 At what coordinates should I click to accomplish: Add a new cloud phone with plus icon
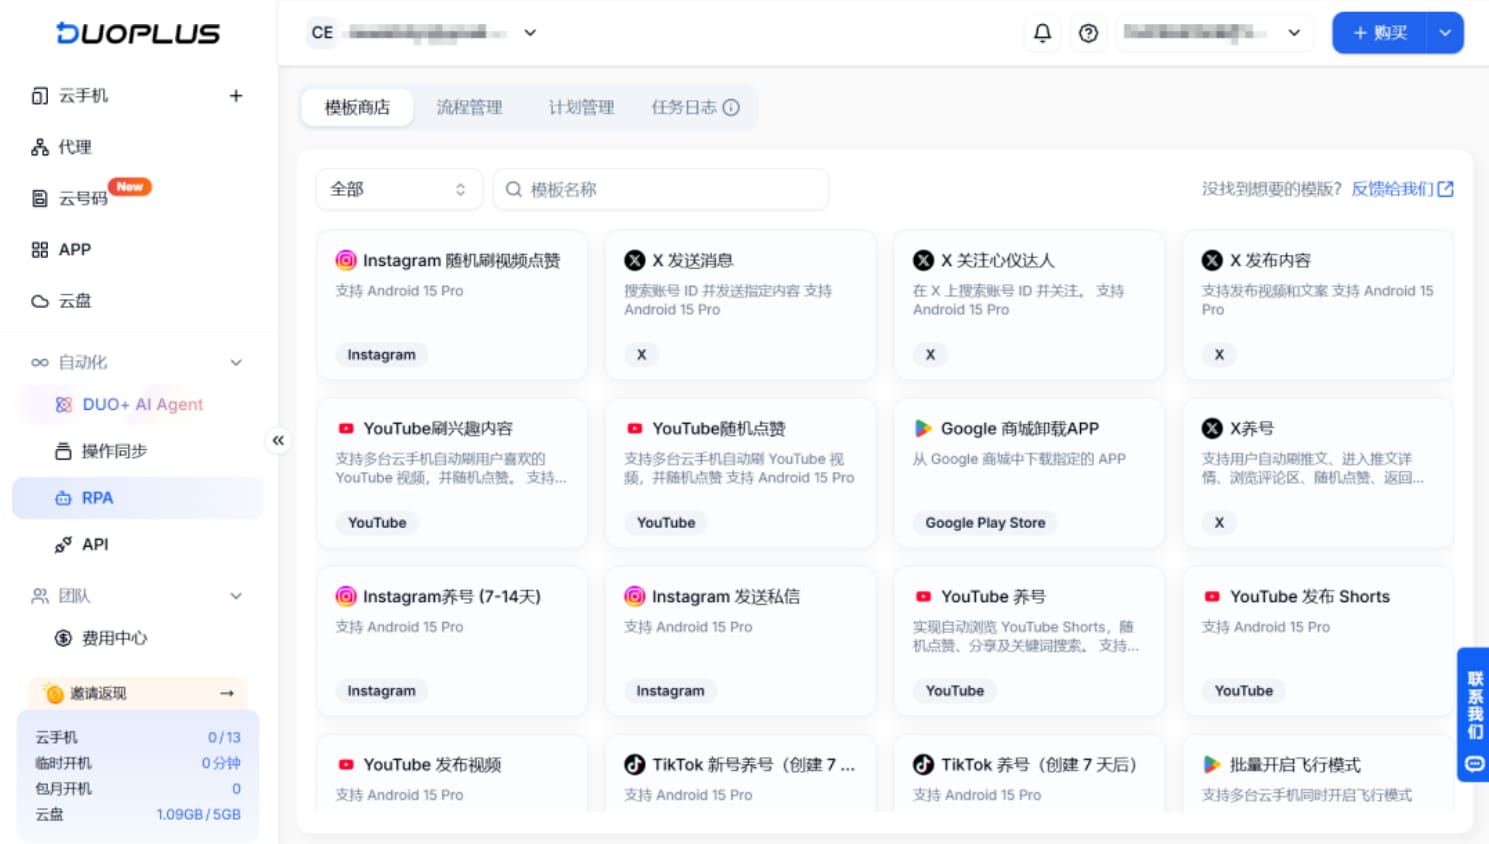[236, 96]
